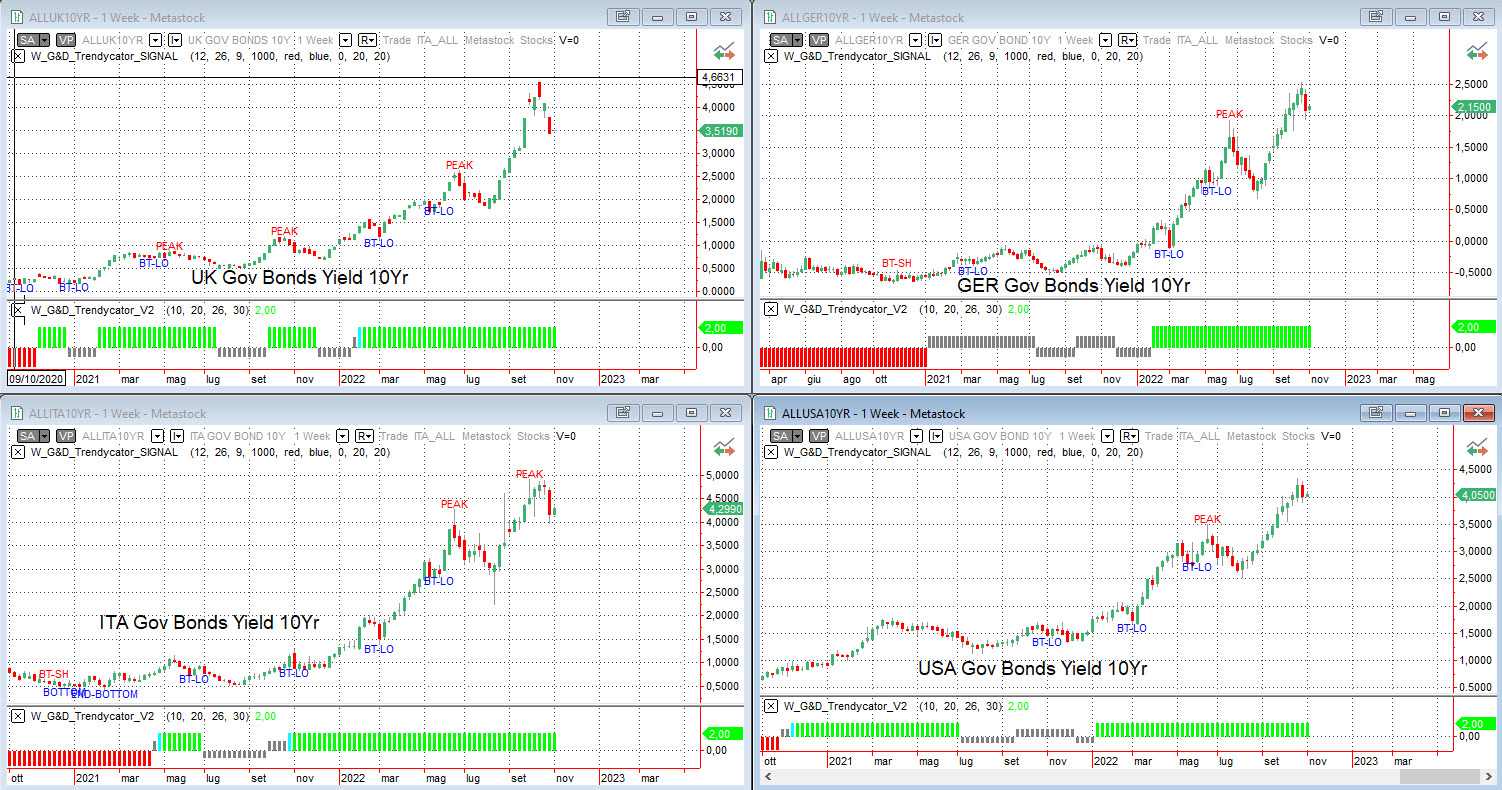Toggle the Trendycator_SIGNAL X box in USA chart
Viewport: 1502px width, 790px height.
coord(770,452)
